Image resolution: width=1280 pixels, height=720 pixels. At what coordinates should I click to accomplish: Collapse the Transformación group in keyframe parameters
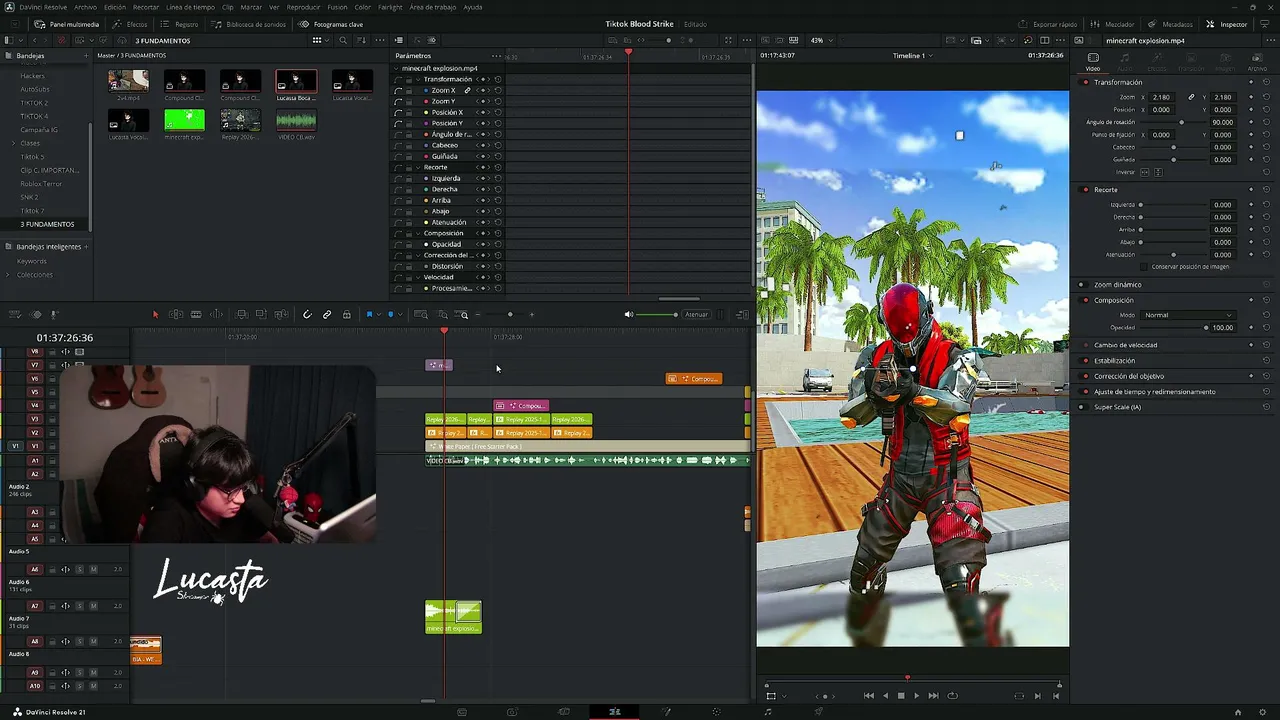click(419, 79)
